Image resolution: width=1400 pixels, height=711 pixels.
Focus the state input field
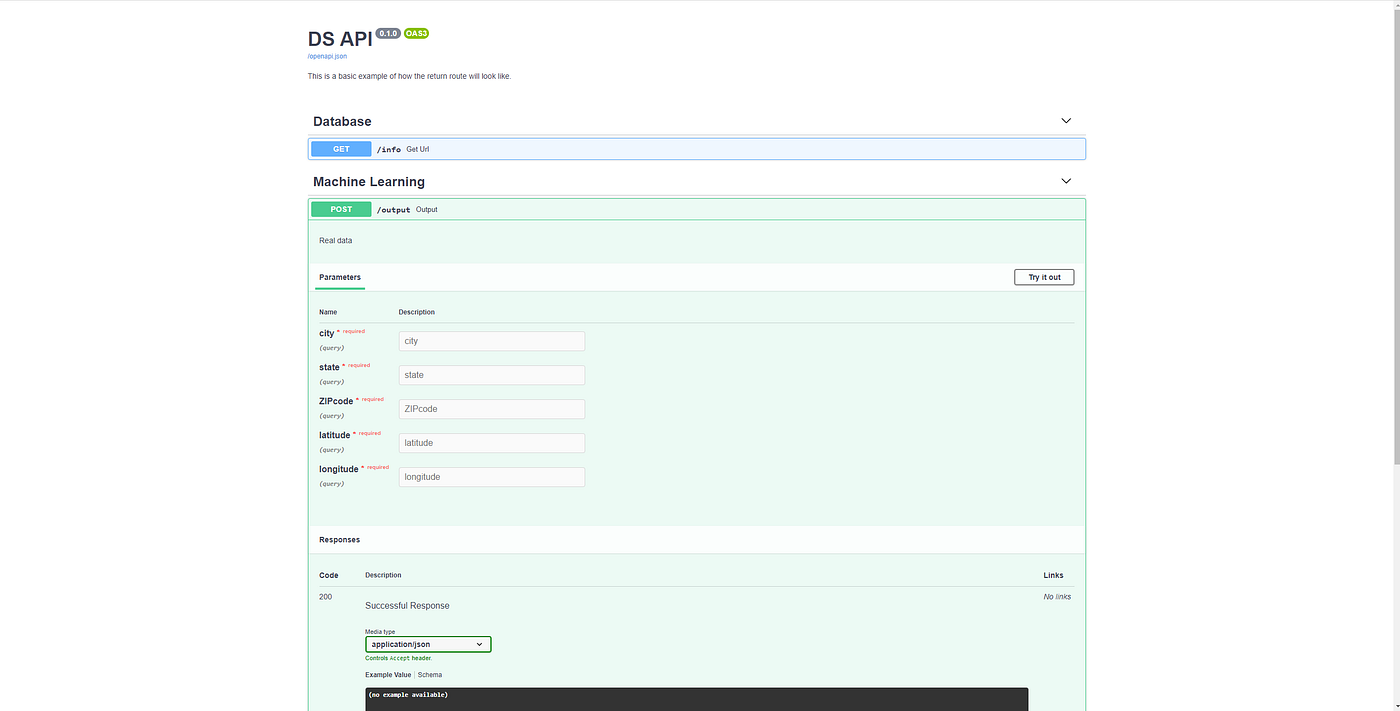click(x=492, y=375)
